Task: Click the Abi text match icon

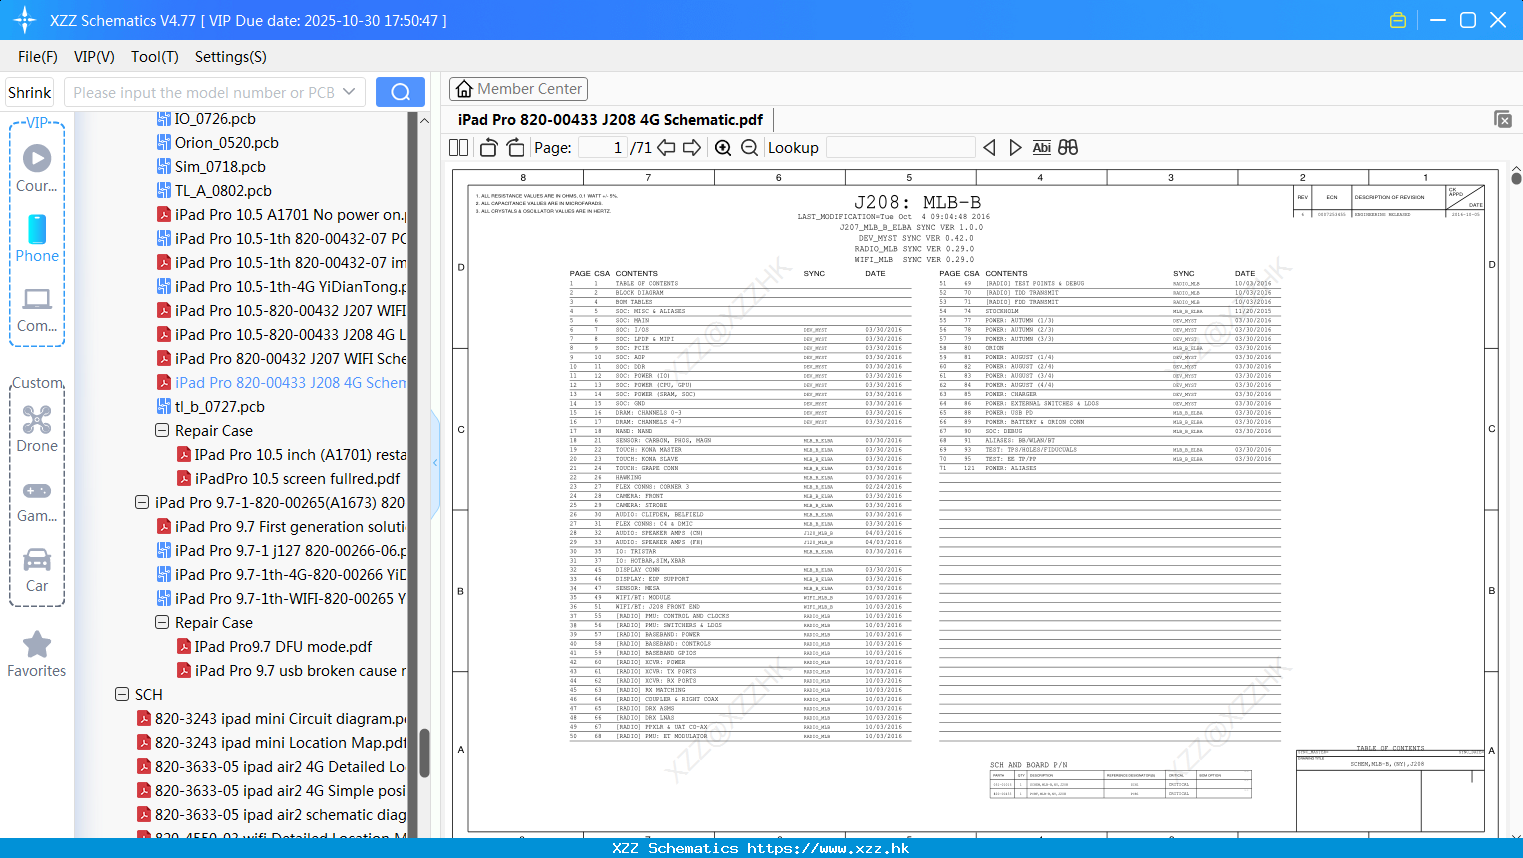Action: (x=1041, y=148)
